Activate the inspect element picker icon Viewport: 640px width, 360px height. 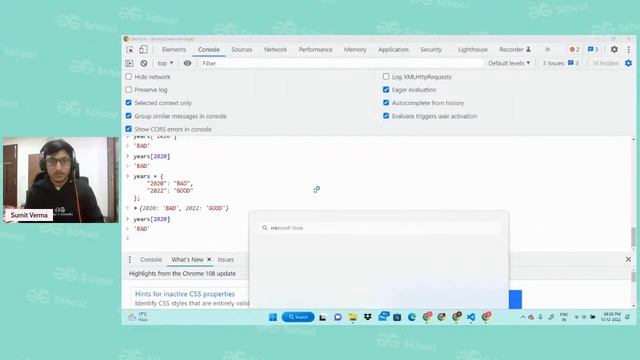130,49
